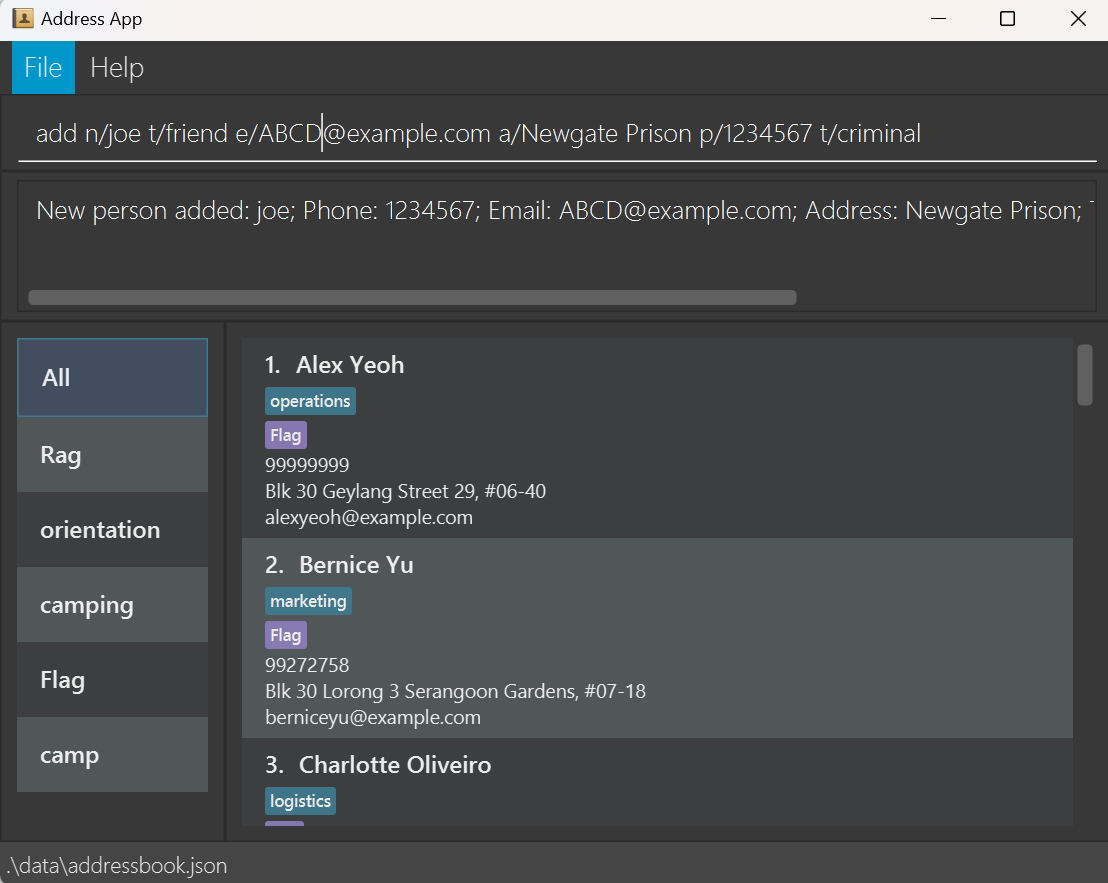Click email alexyeoh@example.com

pyautogui.click(x=369, y=517)
